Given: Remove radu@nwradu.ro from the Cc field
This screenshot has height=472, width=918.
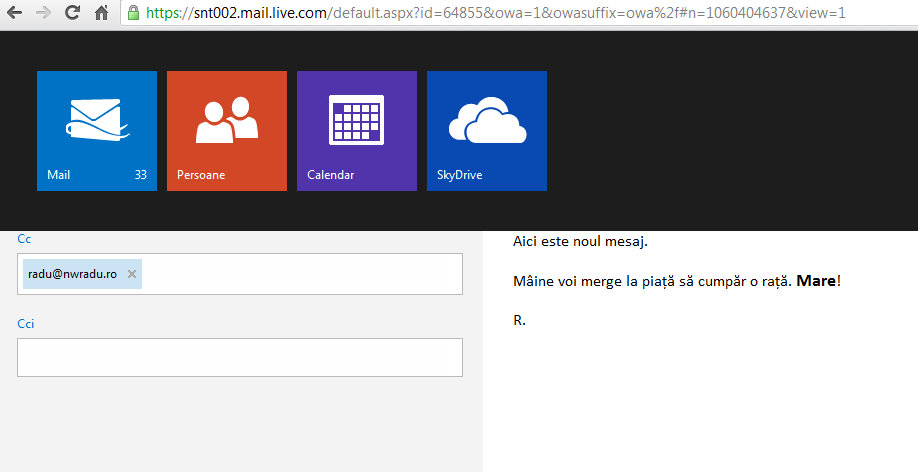Looking at the screenshot, I should point(132,274).
